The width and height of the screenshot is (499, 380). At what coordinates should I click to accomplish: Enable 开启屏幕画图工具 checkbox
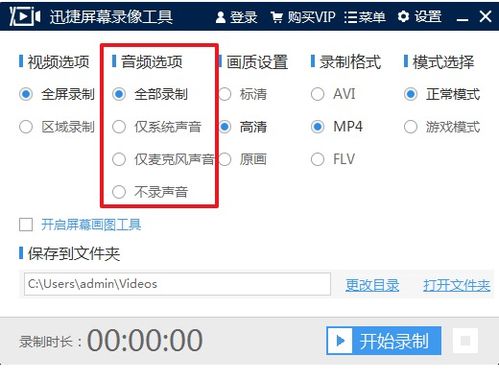26,225
